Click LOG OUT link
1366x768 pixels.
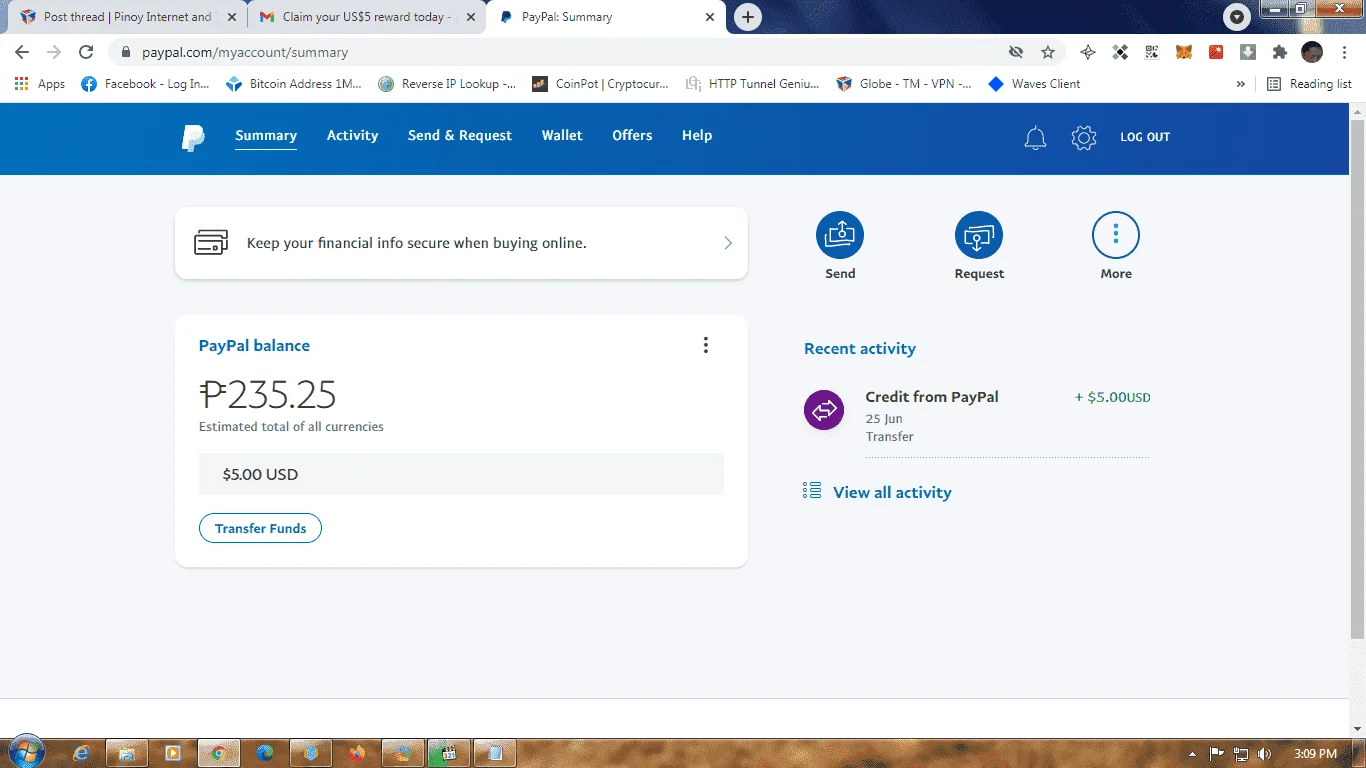pyautogui.click(x=1145, y=137)
